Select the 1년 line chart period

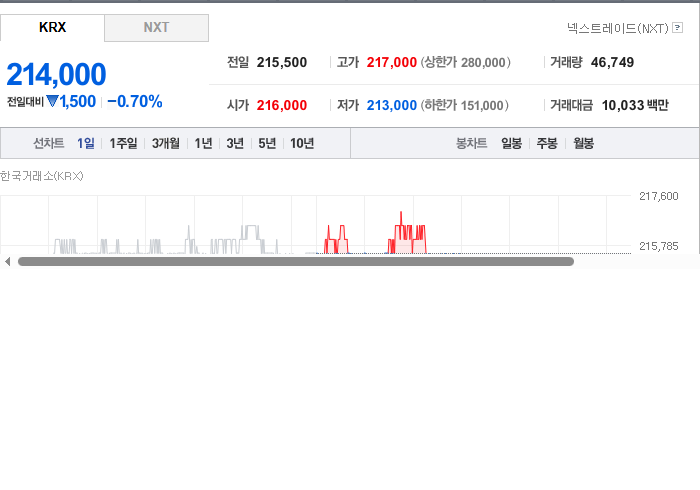[x=203, y=143]
